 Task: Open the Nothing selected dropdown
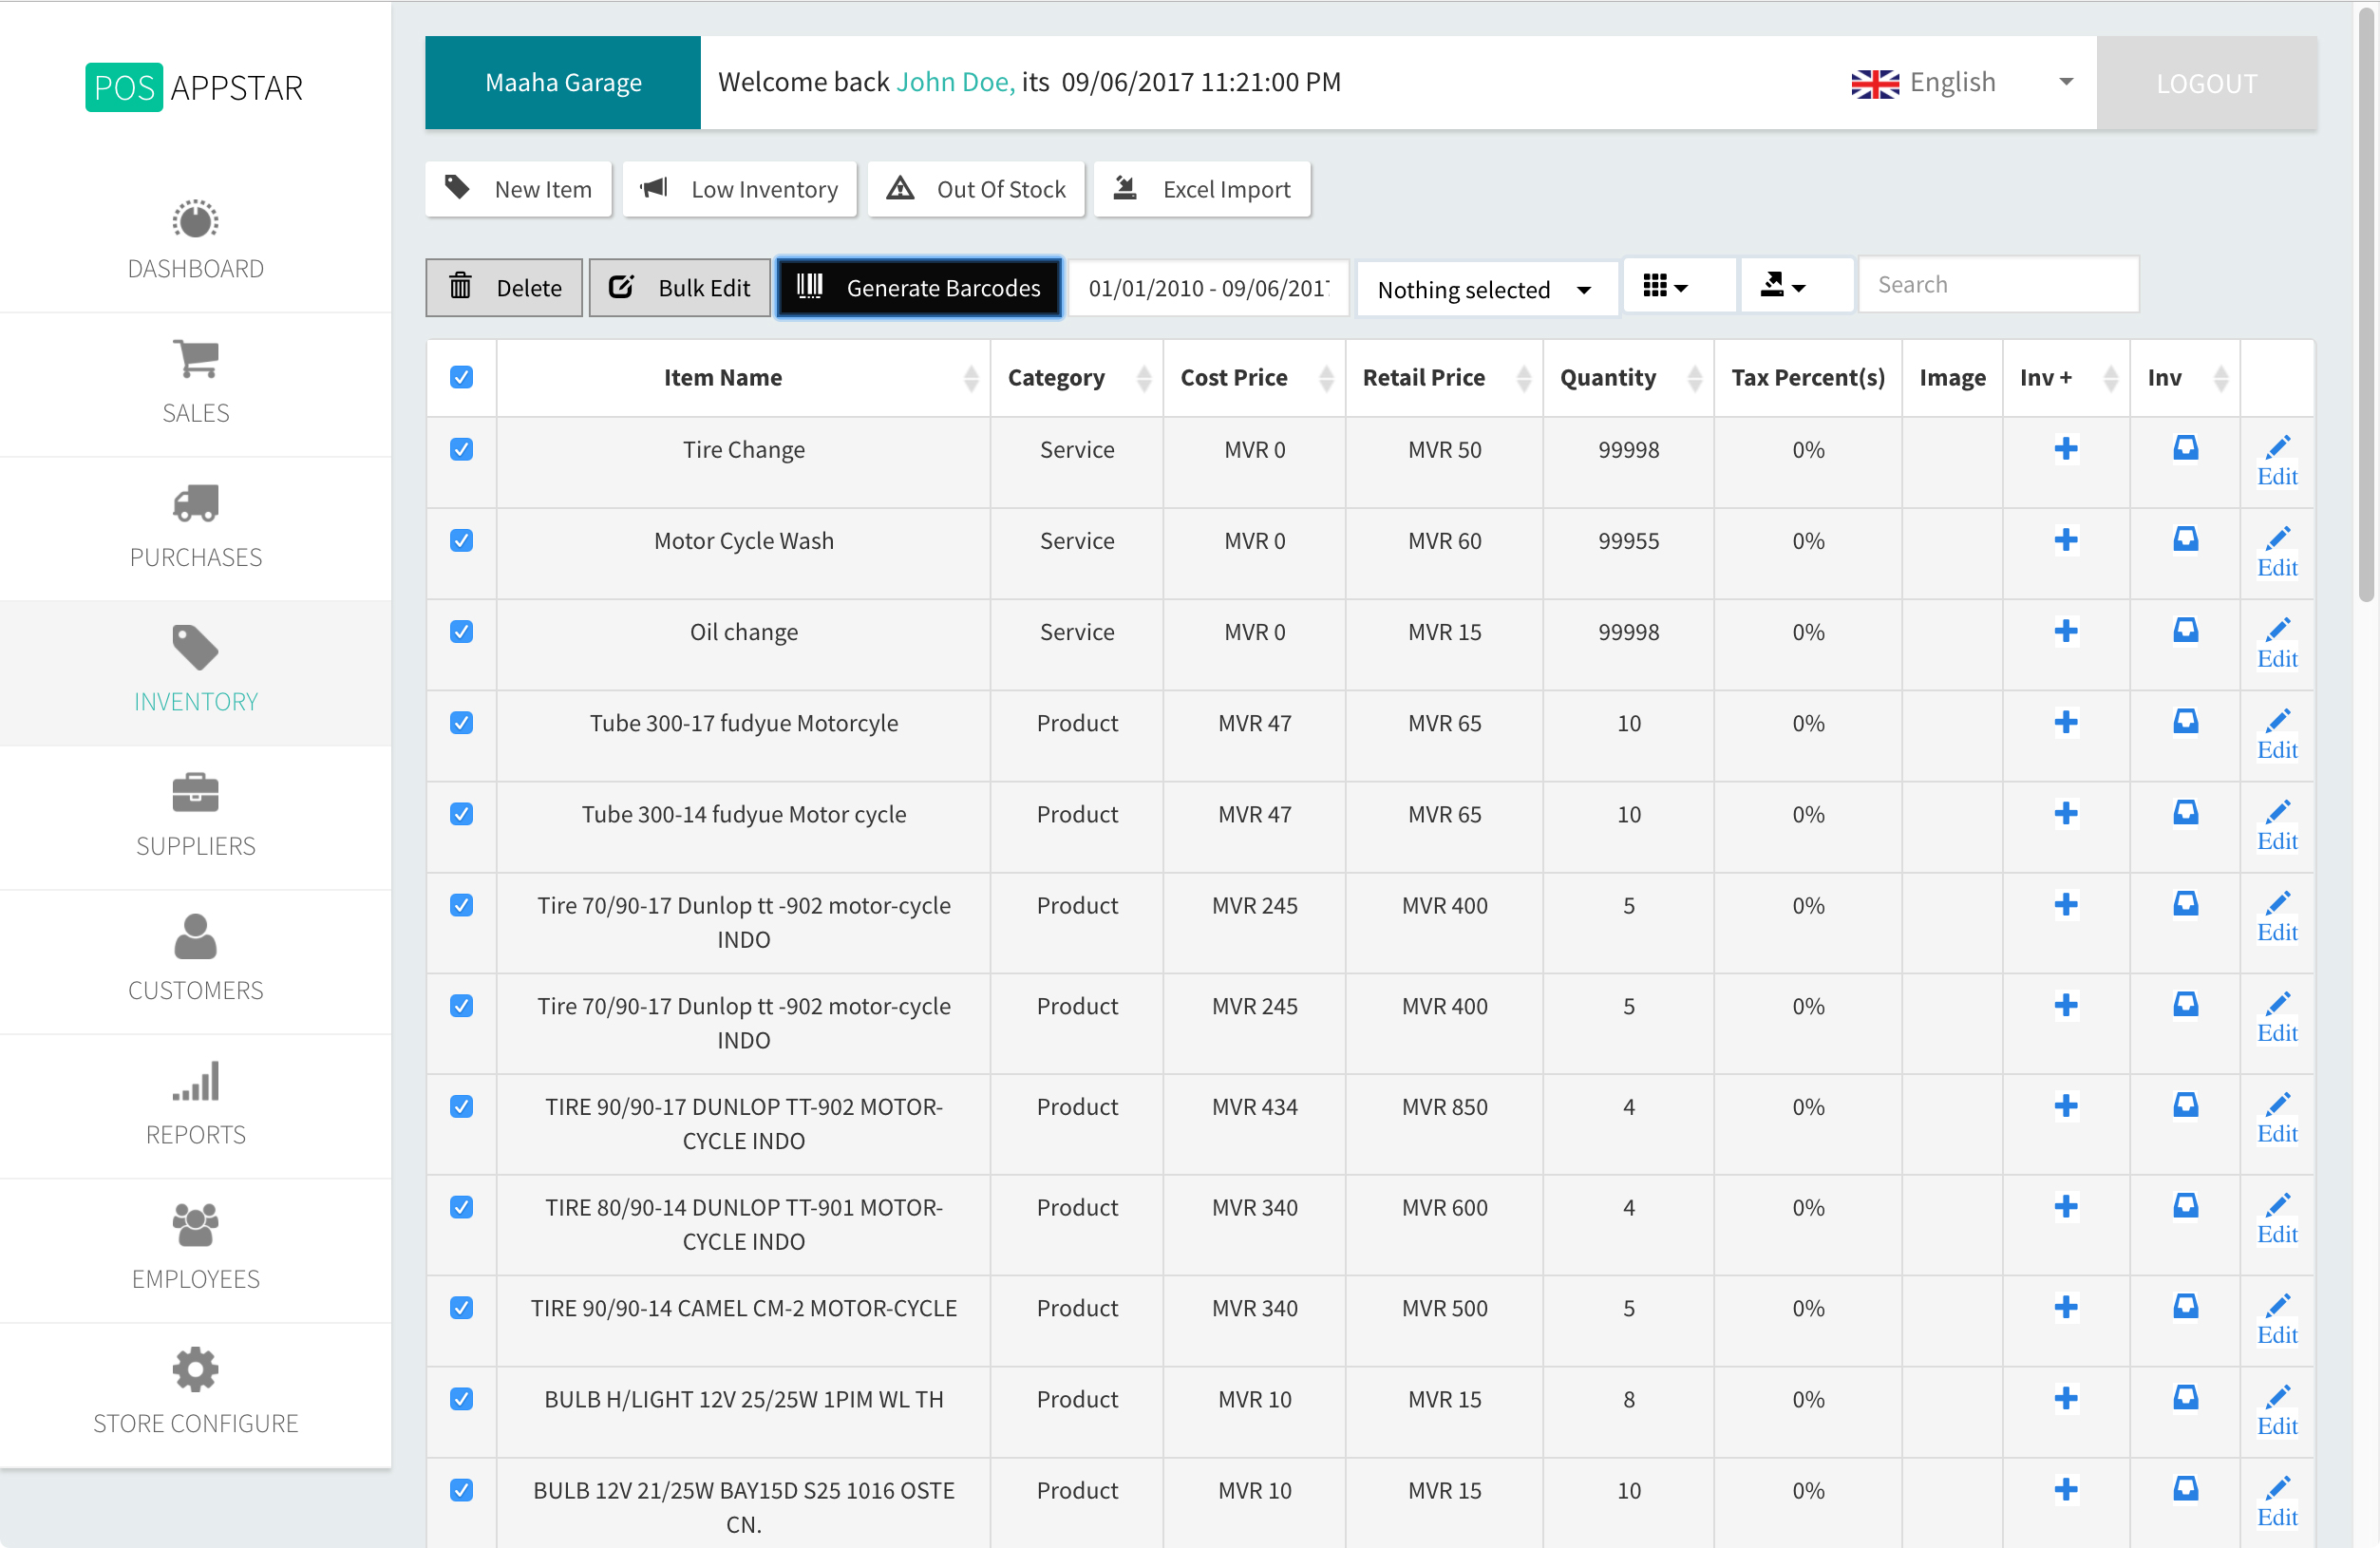pyautogui.click(x=1485, y=289)
